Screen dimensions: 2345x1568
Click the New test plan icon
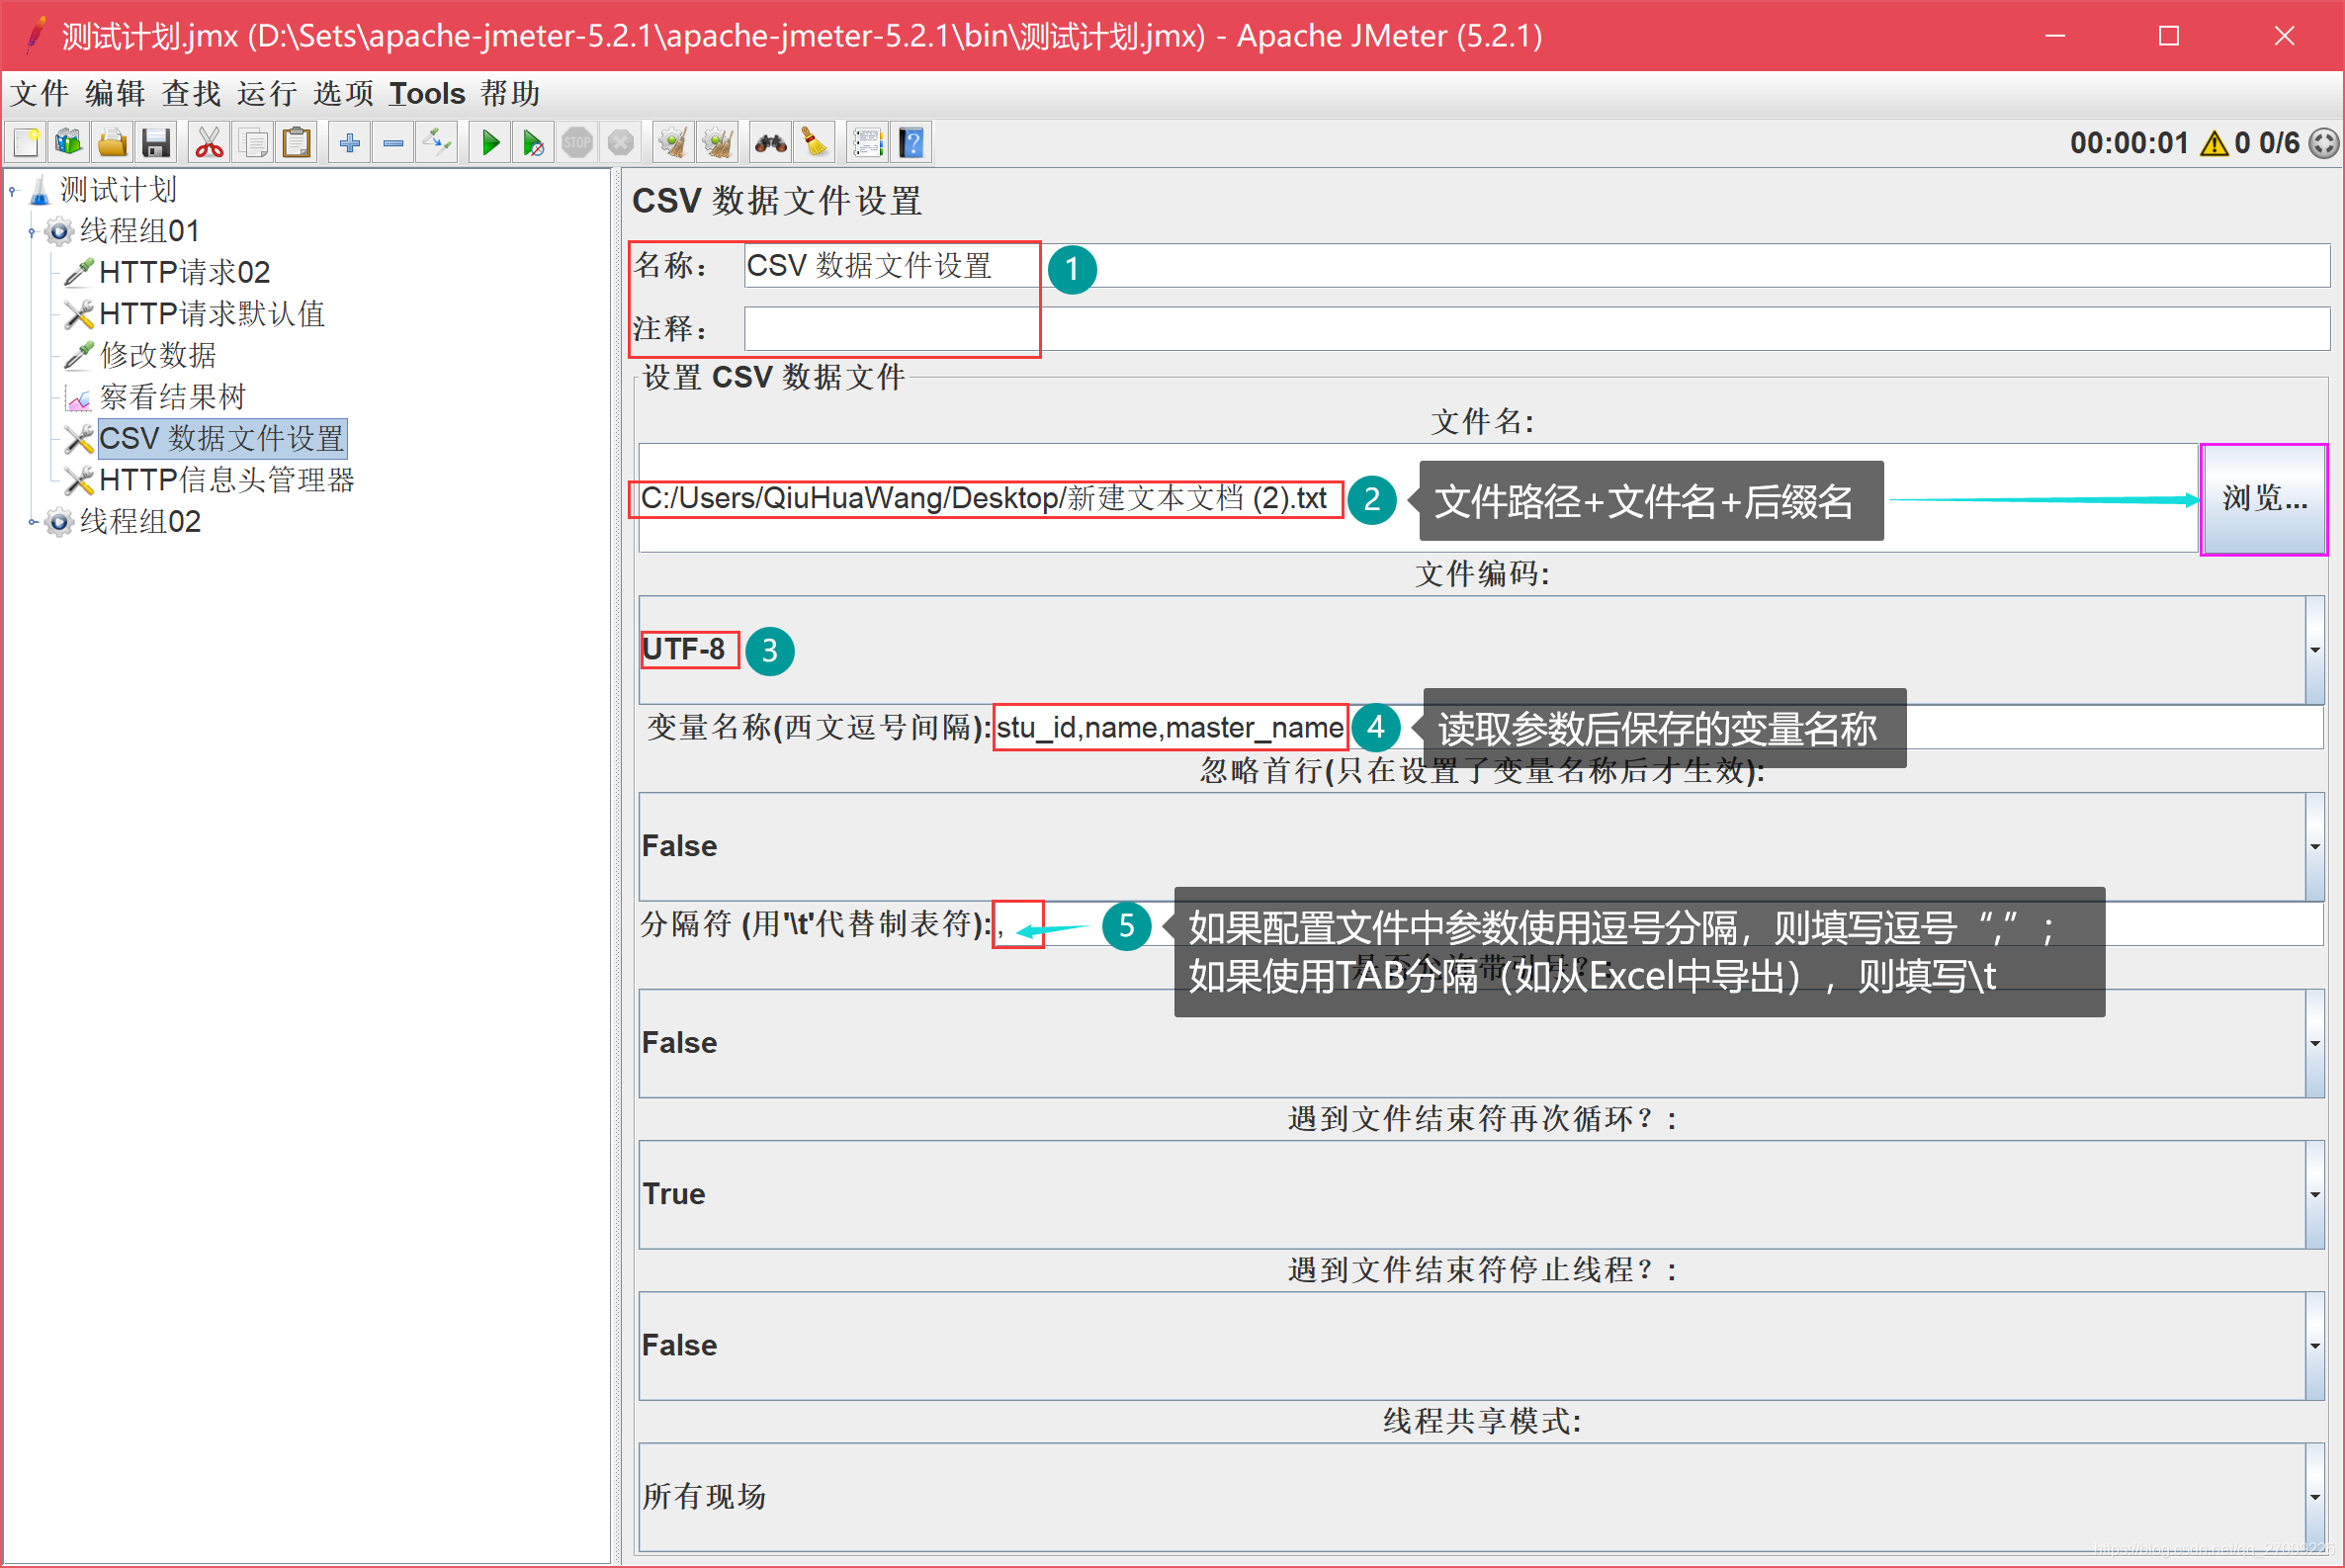(x=27, y=143)
